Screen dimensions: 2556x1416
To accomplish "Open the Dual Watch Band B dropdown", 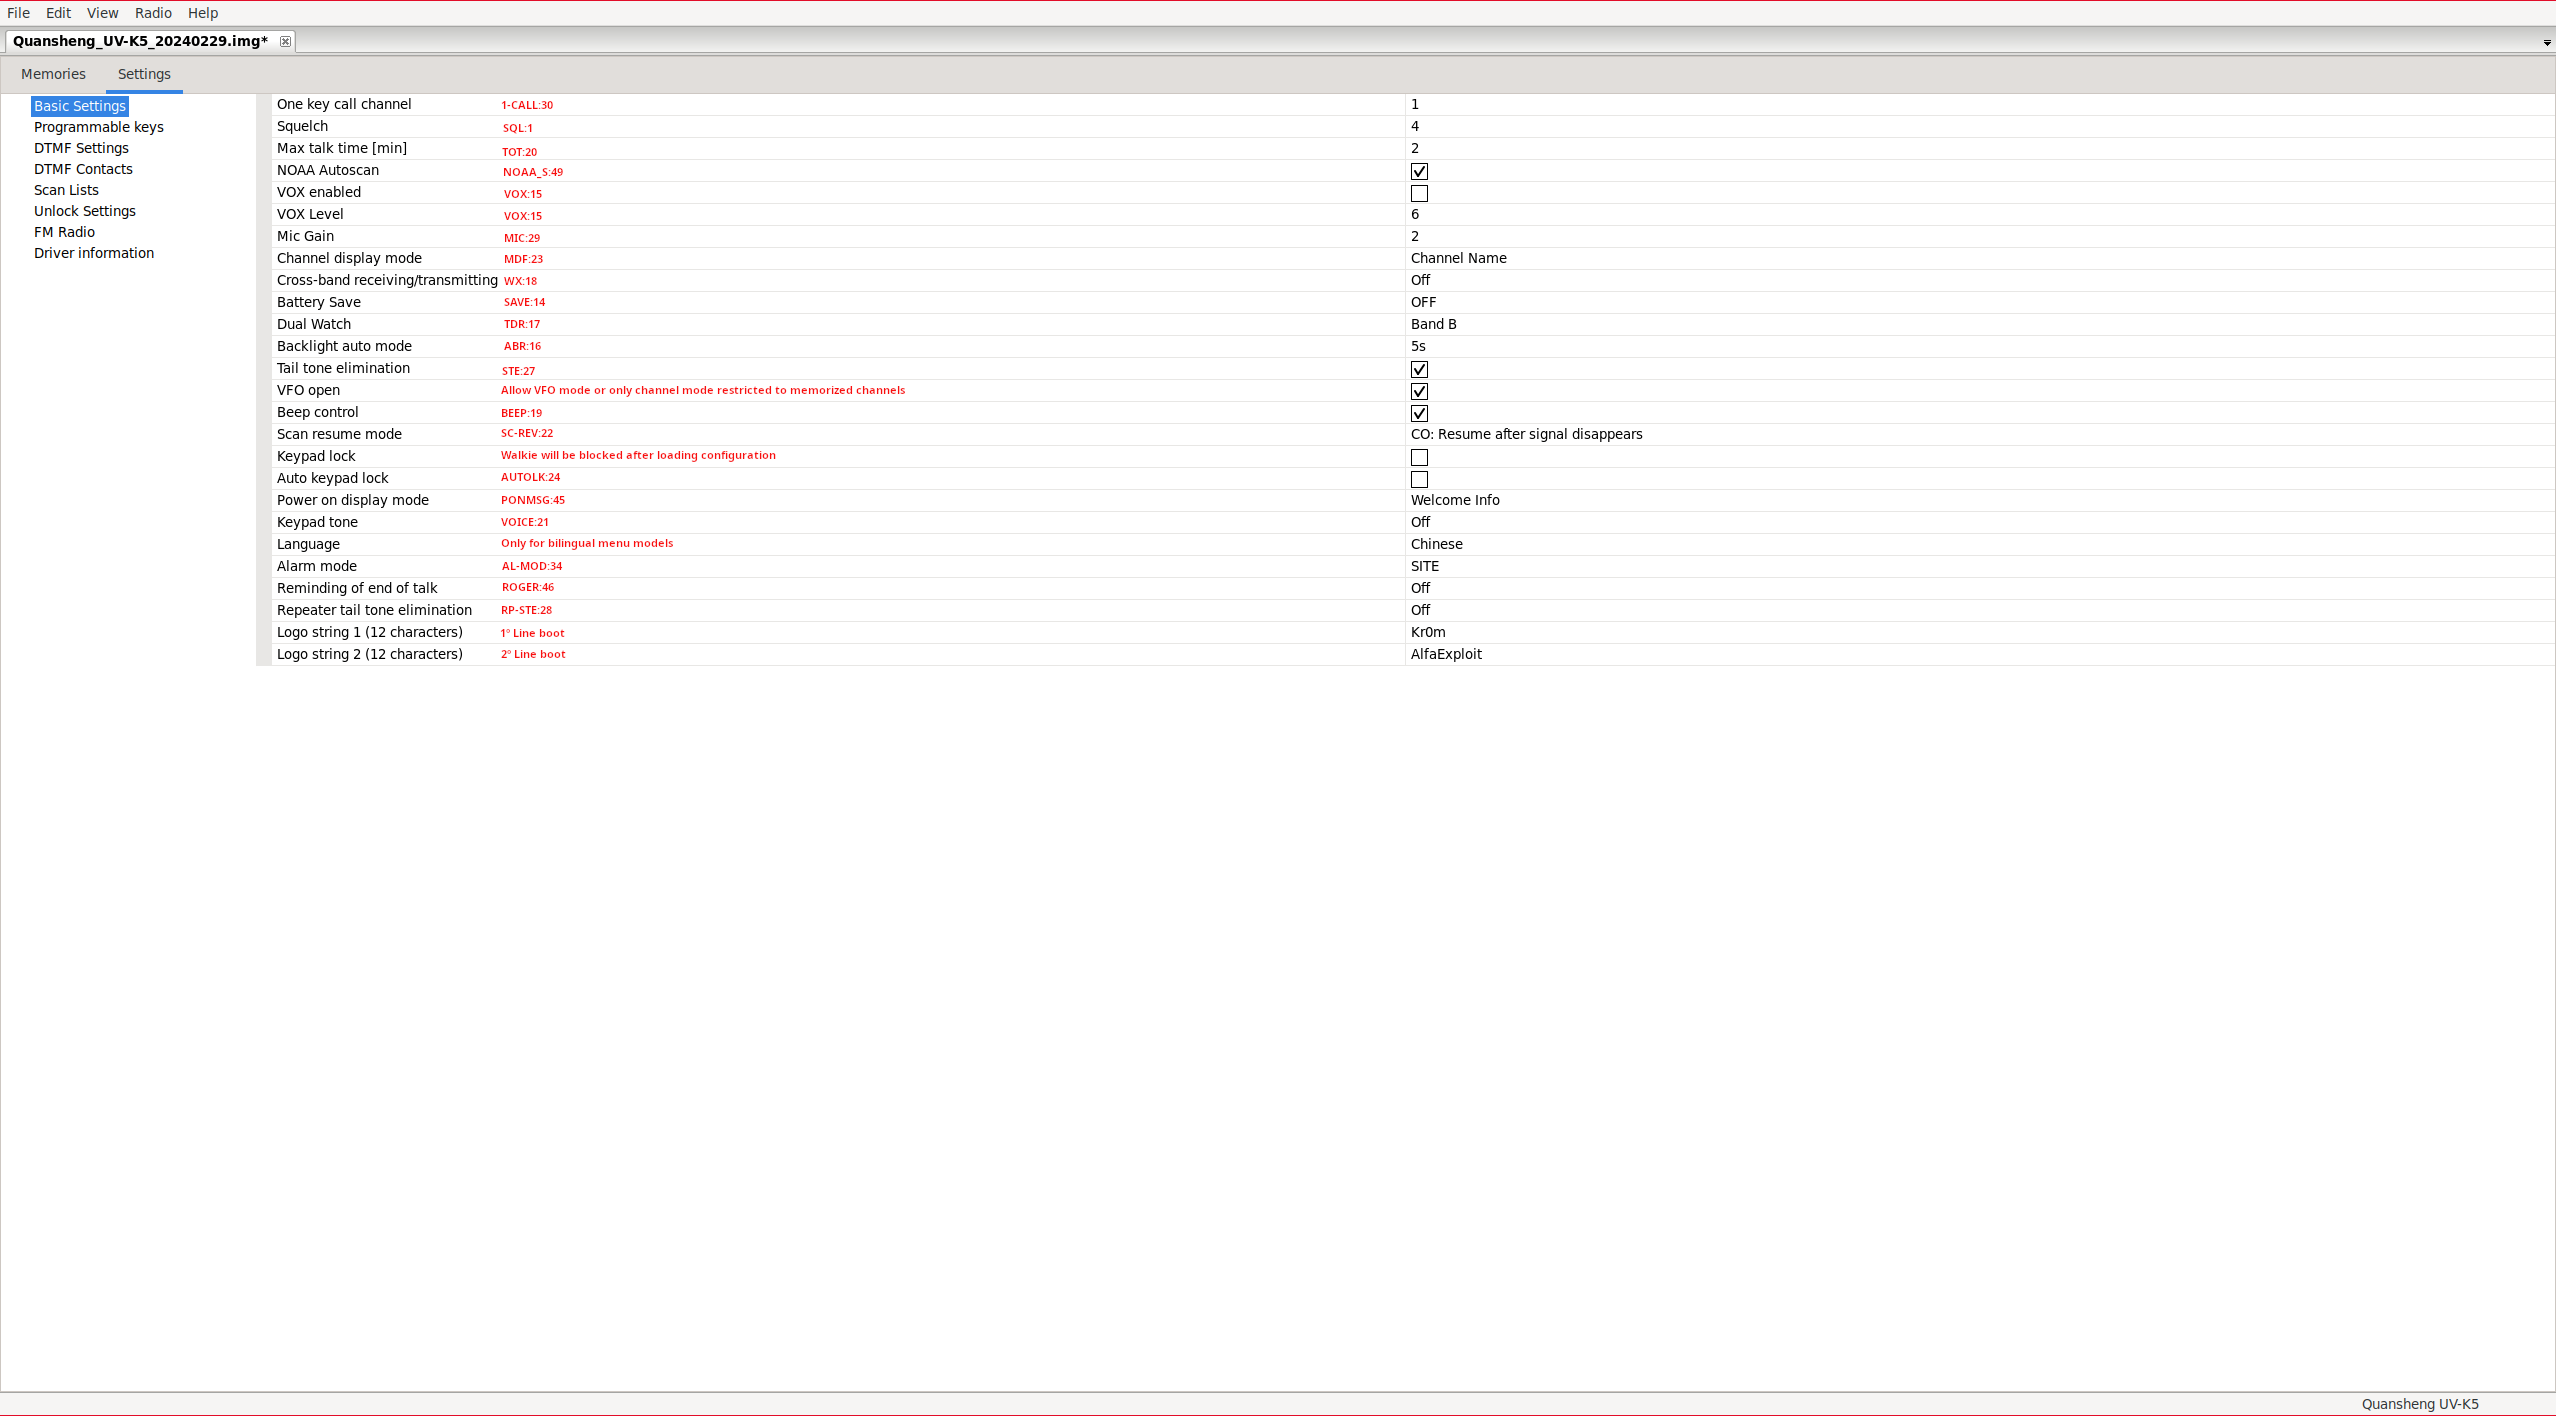I will tap(1433, 324).
